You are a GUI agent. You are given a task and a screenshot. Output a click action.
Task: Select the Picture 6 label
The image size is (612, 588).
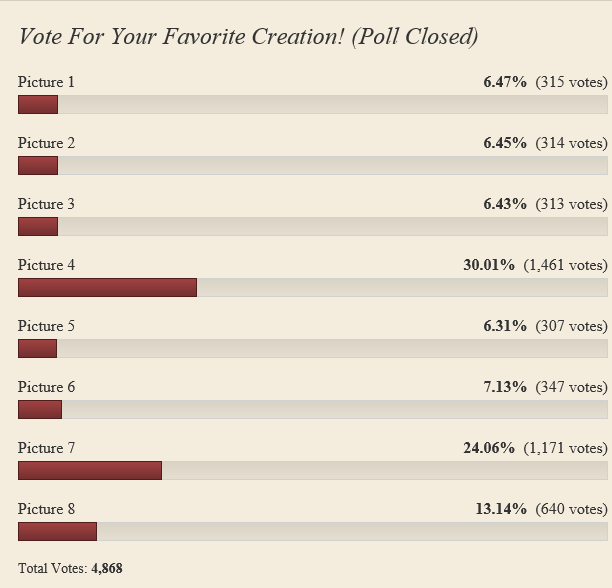[x=46, y=387]
